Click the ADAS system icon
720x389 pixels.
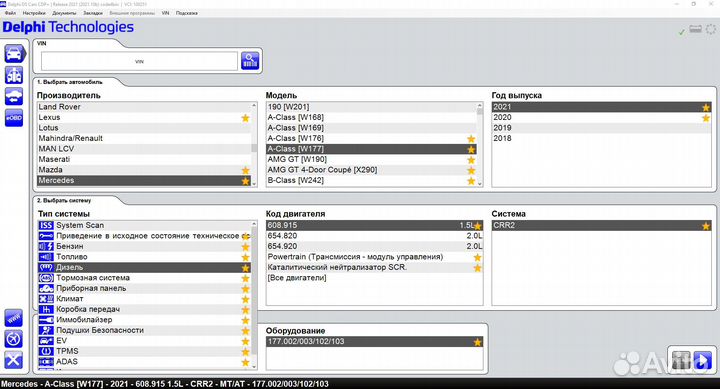pos(46,362)
